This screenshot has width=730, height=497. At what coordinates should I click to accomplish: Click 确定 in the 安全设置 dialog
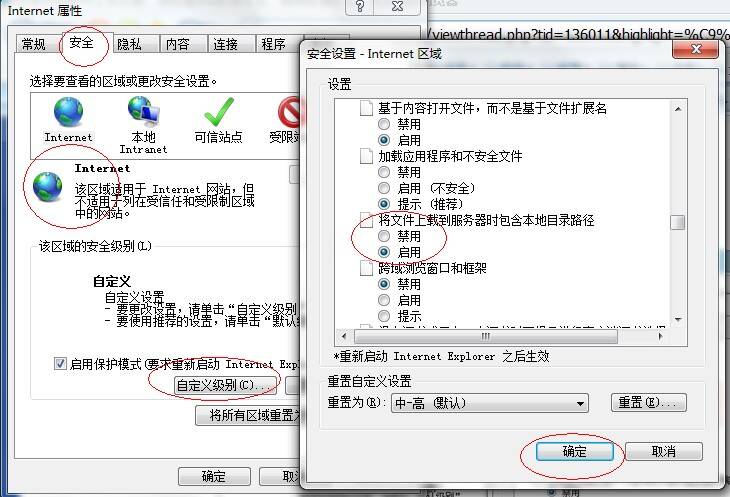[575, 451]
